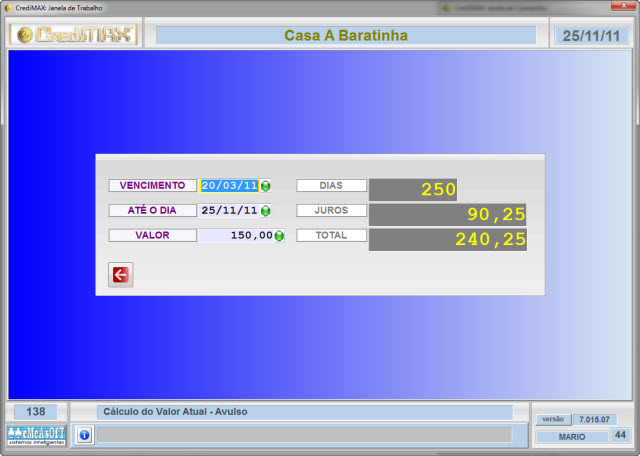640x456 pixels.
Task: Click the green indicator beside the Vencimento date
Action: (266, 186)
